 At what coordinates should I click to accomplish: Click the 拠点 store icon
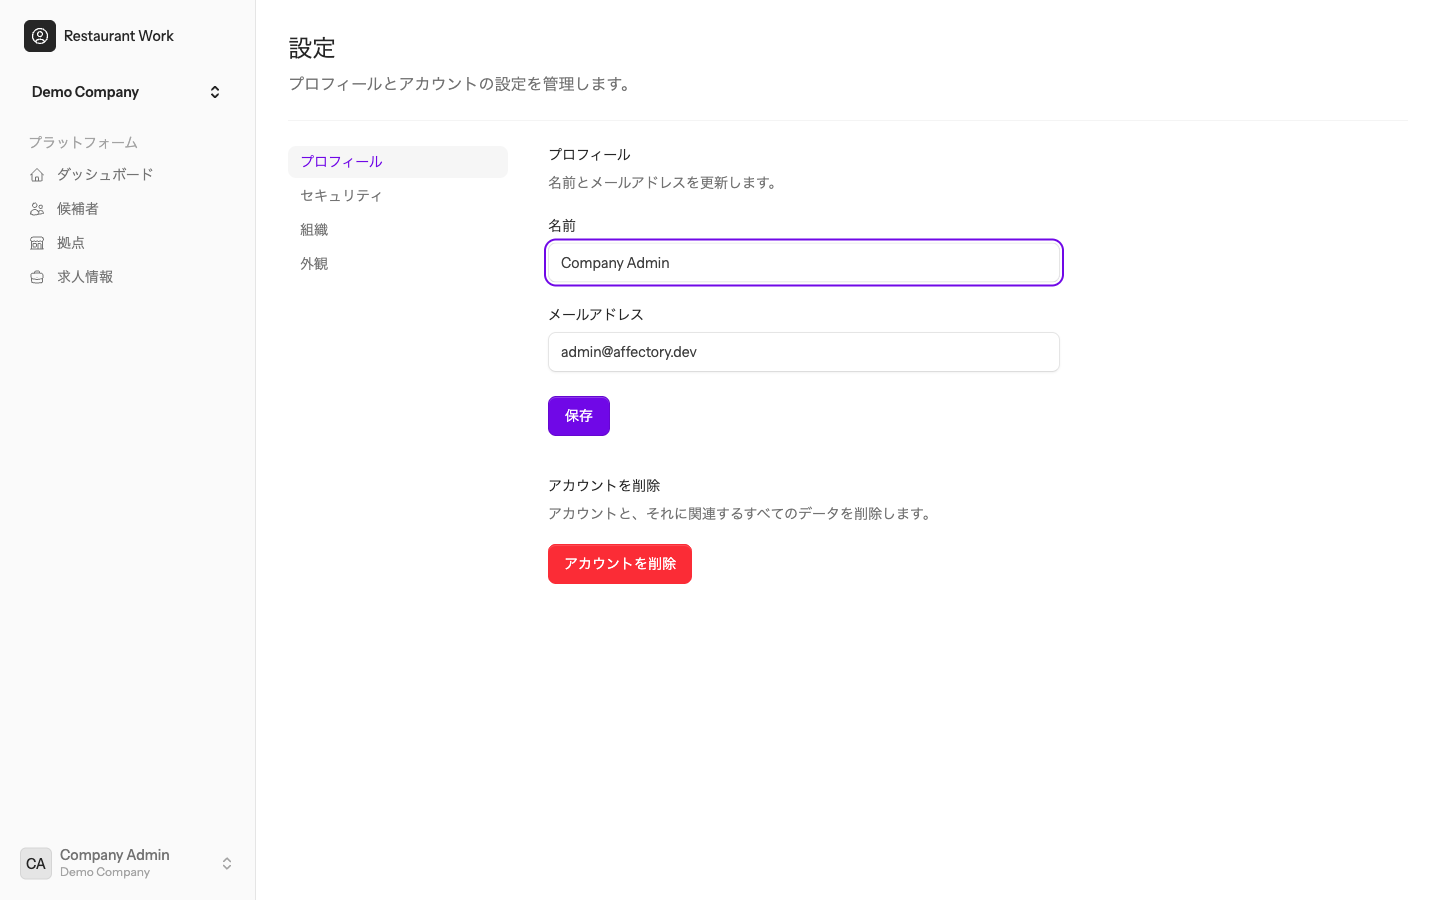37,243
